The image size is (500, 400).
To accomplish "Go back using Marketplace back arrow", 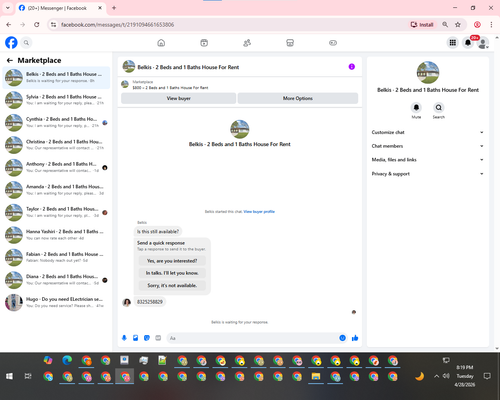I will point(10,60).
